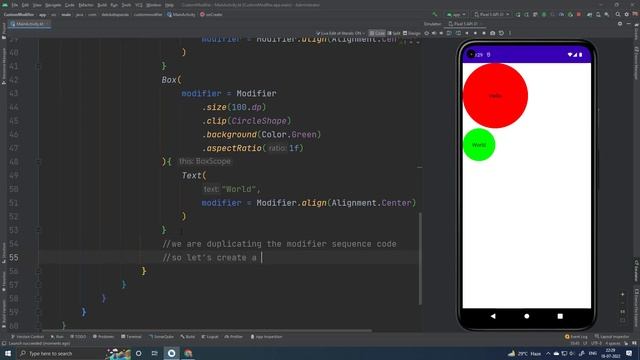The height and width of the screenshot is (360, 640).
Task: Switch editor to Split view mode
Action: pos(394,33)
